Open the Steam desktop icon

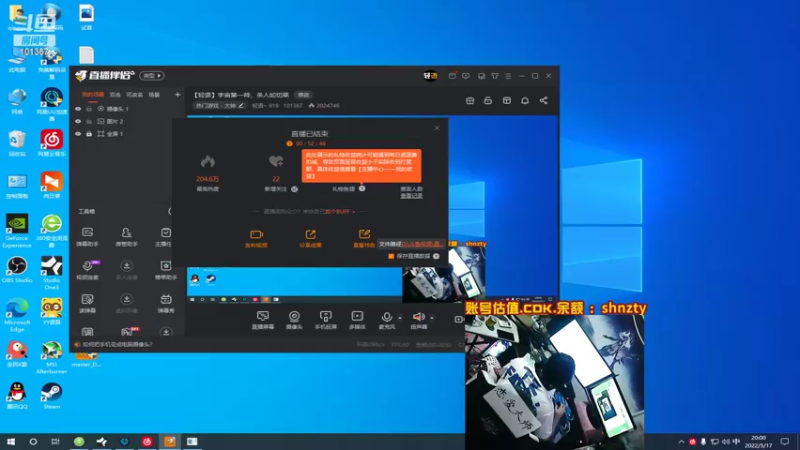pyautogui.click(x=52, y=396)
